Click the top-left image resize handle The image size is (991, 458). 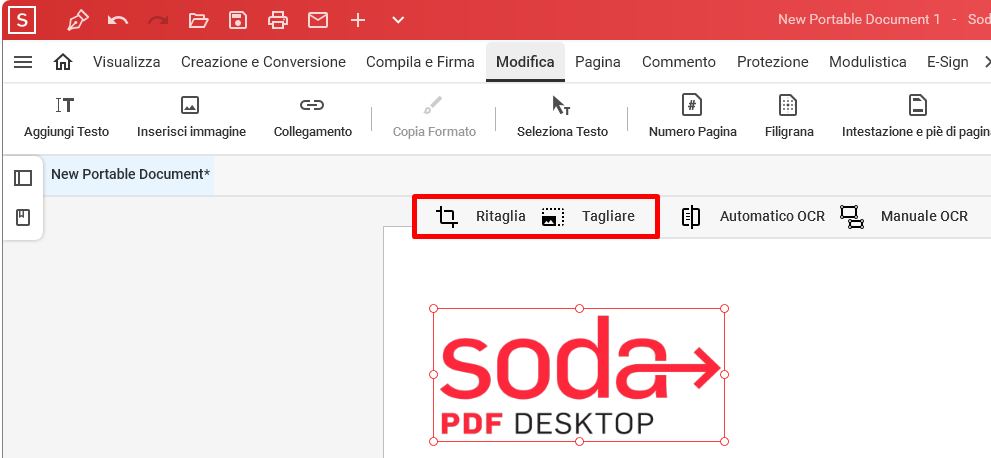coord(434,308)
